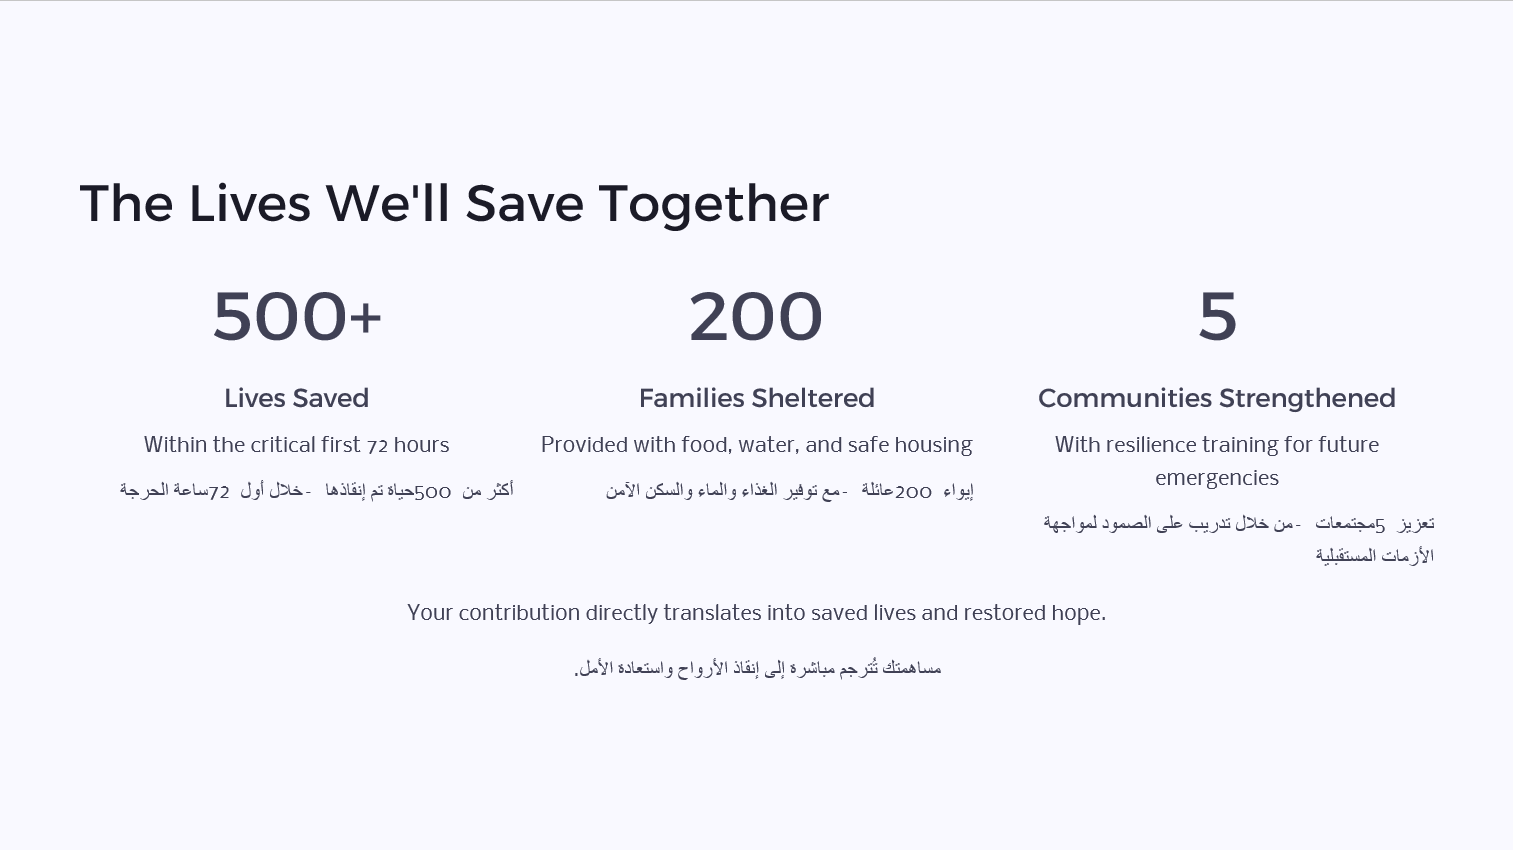This screenshot has width=1513, height=850.
Task: Click 'With resilience training for future' line
Action: [x=1216, y=445]
